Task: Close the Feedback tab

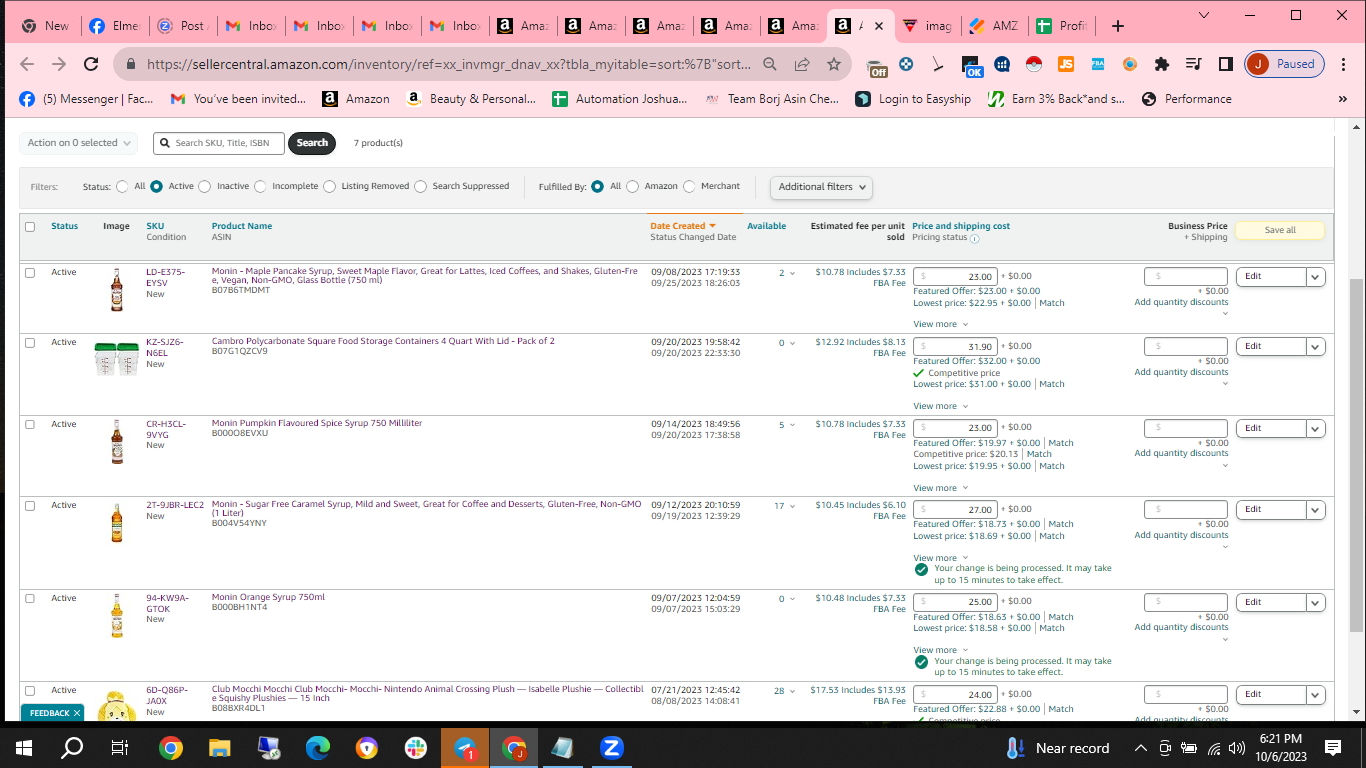Action: click(76, 713)
